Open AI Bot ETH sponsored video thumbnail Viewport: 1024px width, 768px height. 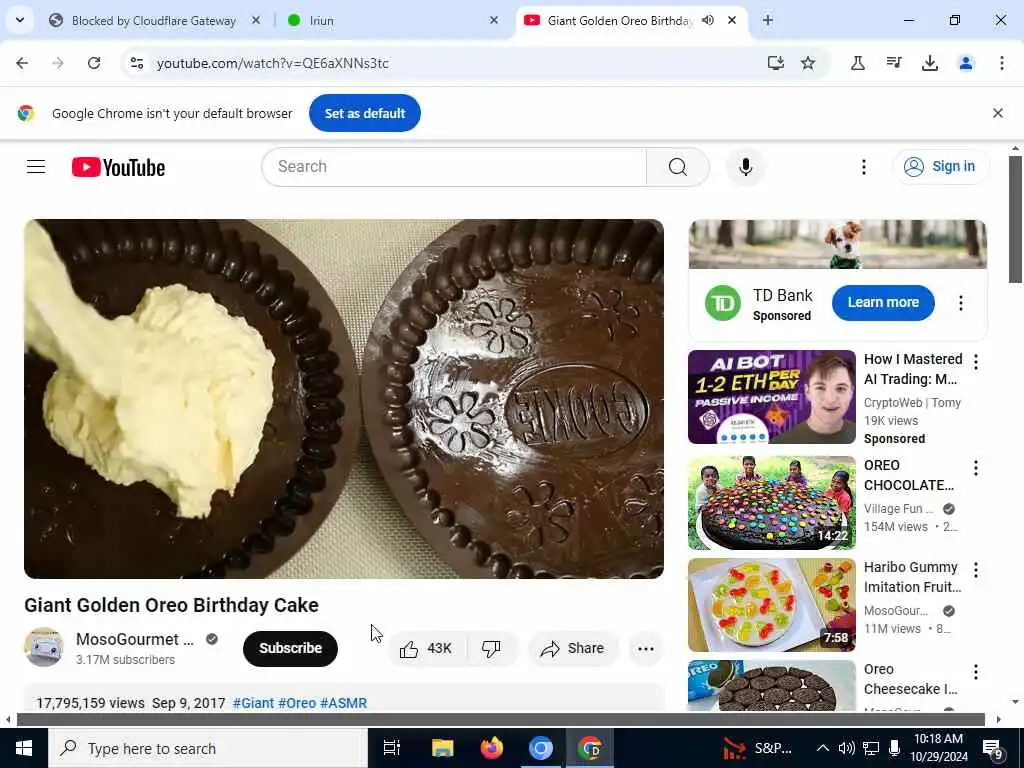click(771, 397)
